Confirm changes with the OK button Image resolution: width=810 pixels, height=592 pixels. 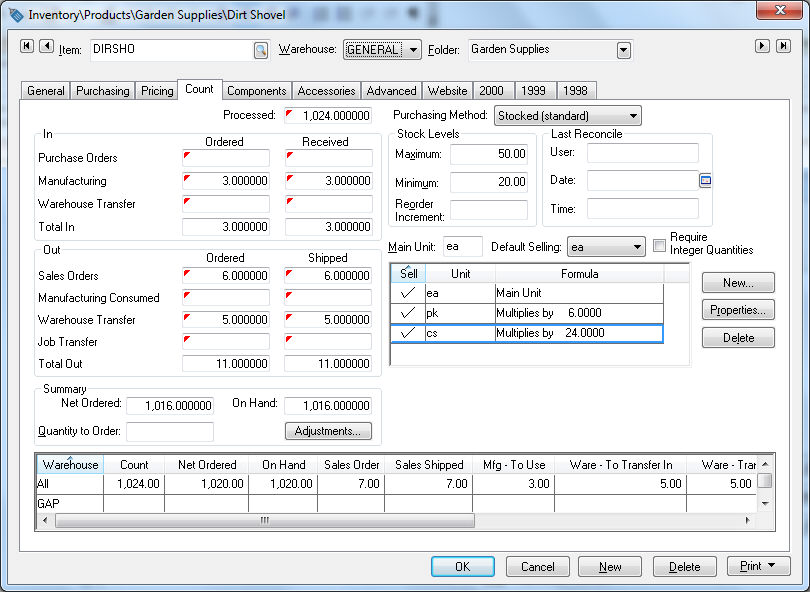[462, 566]
